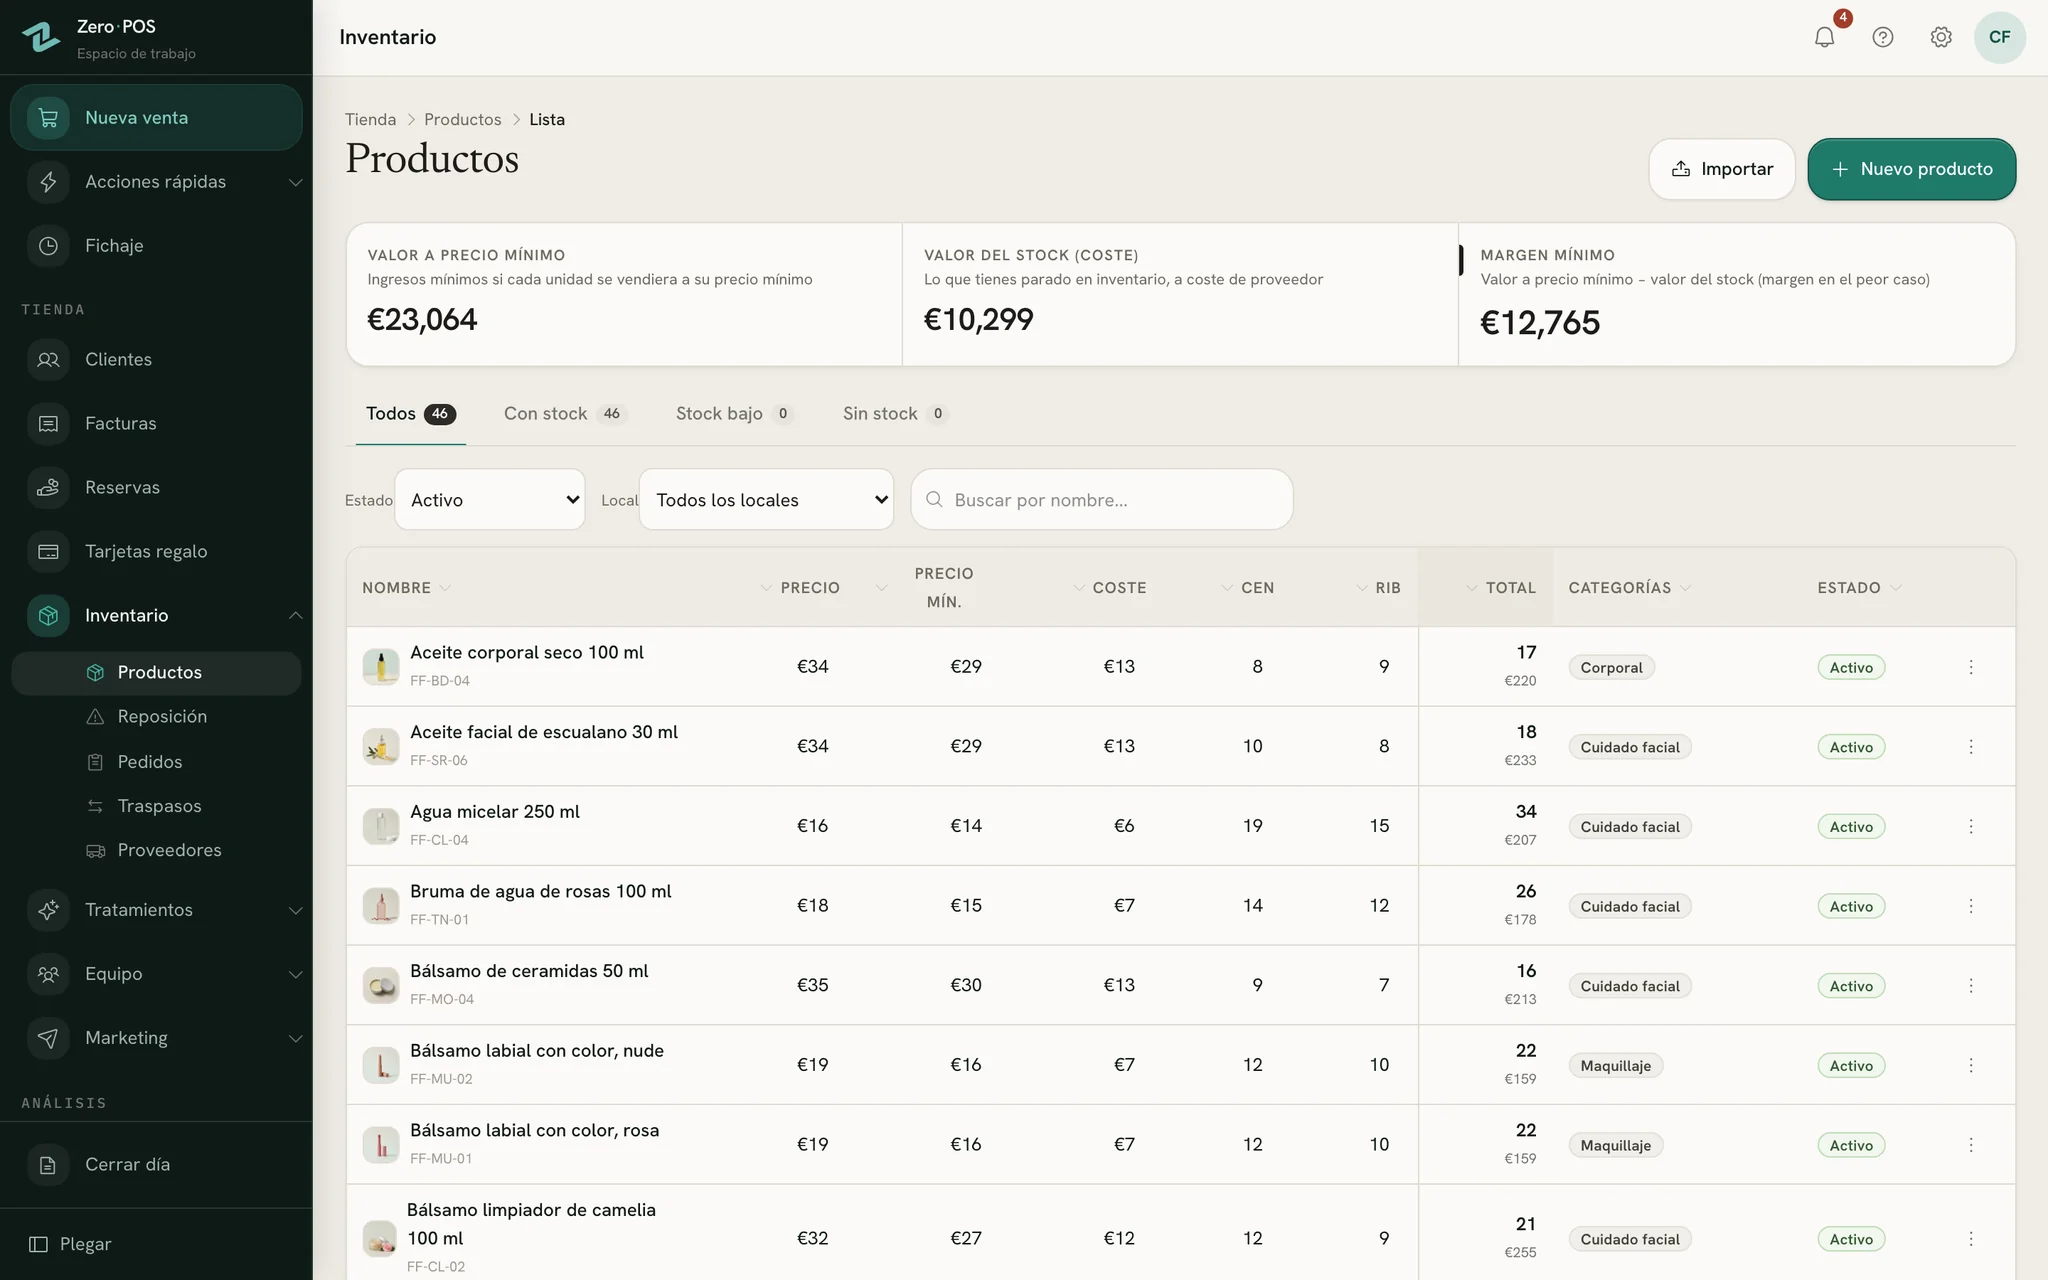Open the CF user avatar

2000,37
